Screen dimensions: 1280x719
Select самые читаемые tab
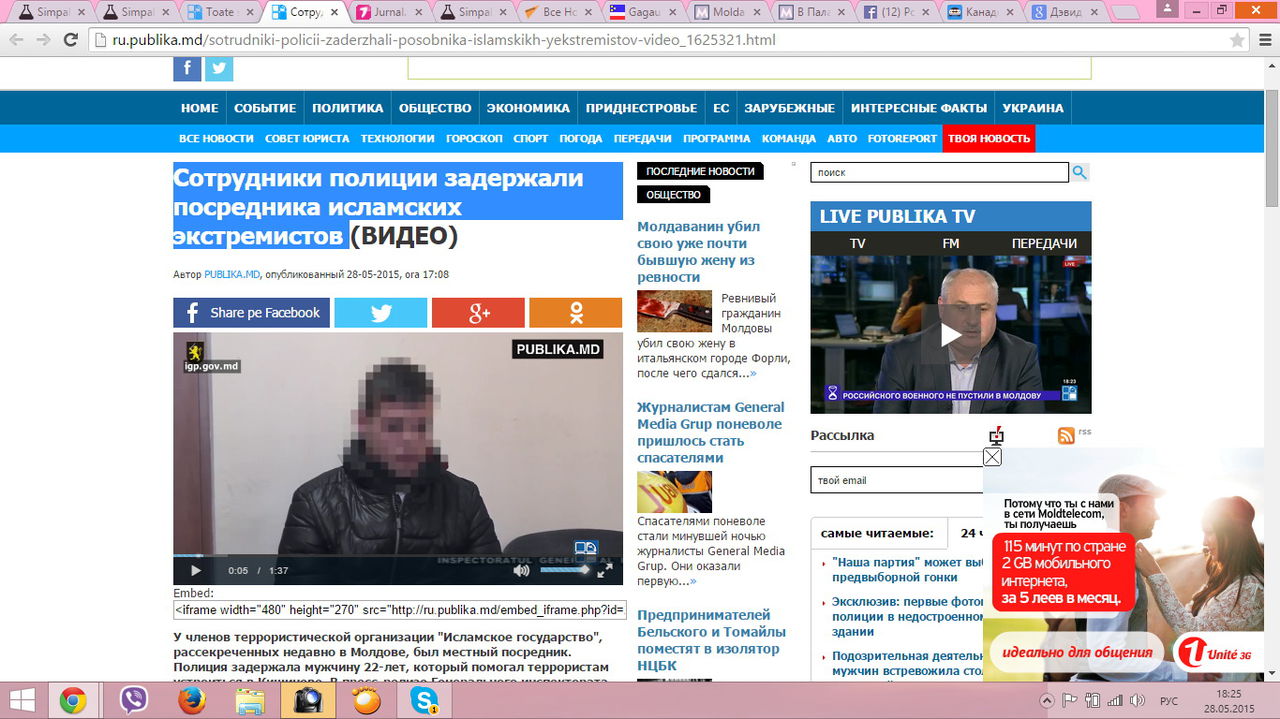(x=877, y=533)
